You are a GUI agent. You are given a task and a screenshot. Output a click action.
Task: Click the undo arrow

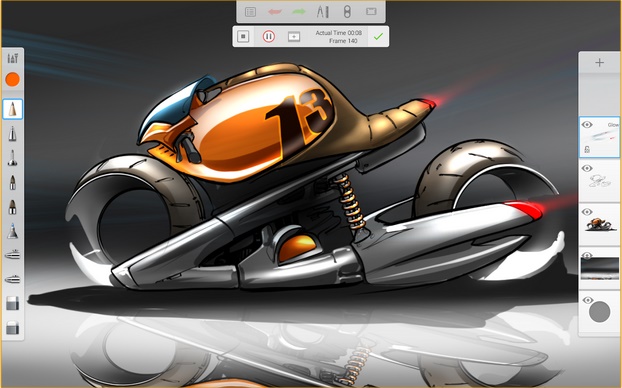[275, 12]
